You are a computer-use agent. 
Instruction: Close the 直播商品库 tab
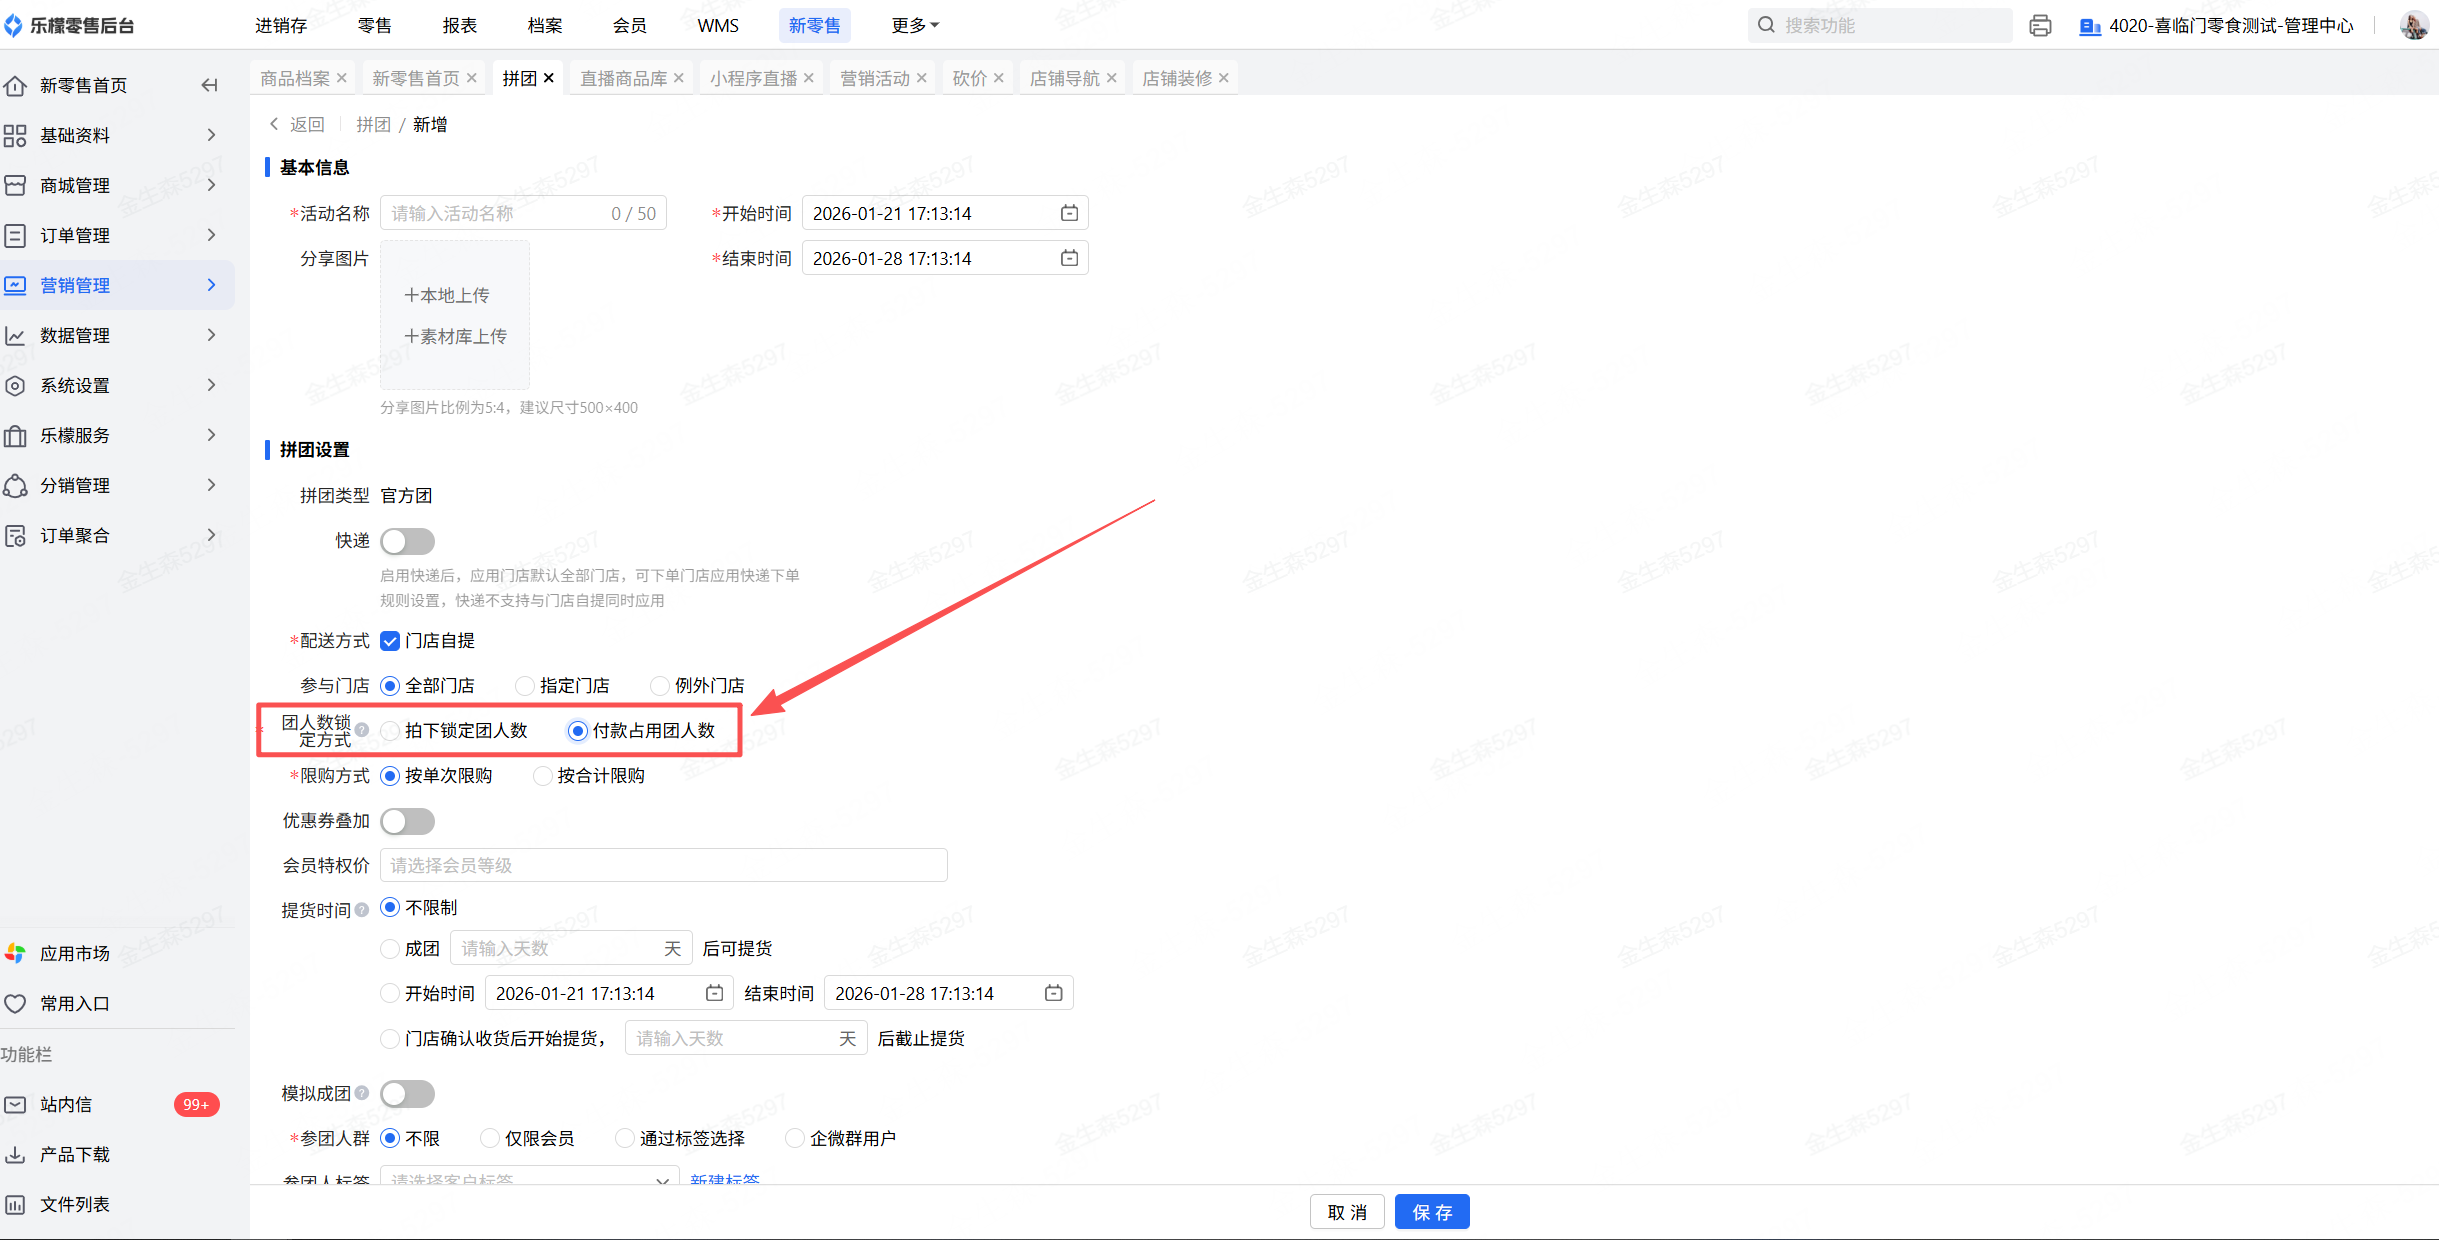(x=679, y=78)
